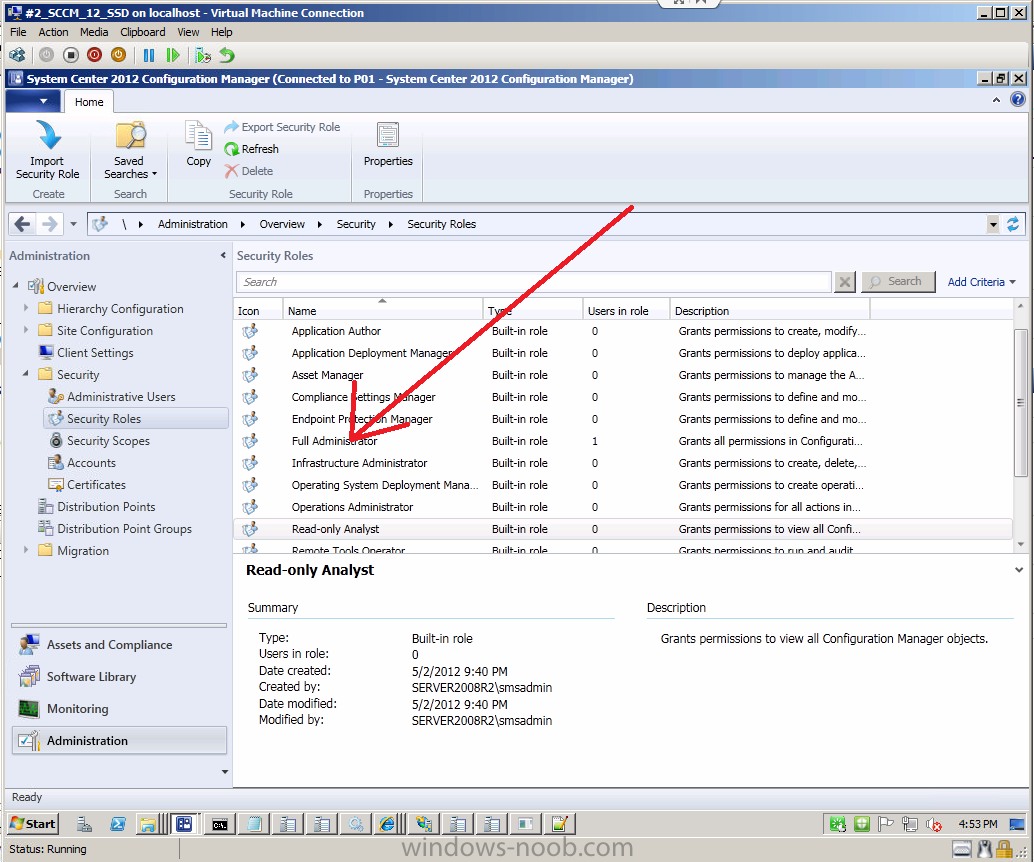Click the VM shut down red icon
1034x862 pixels.
click(95, 55)
